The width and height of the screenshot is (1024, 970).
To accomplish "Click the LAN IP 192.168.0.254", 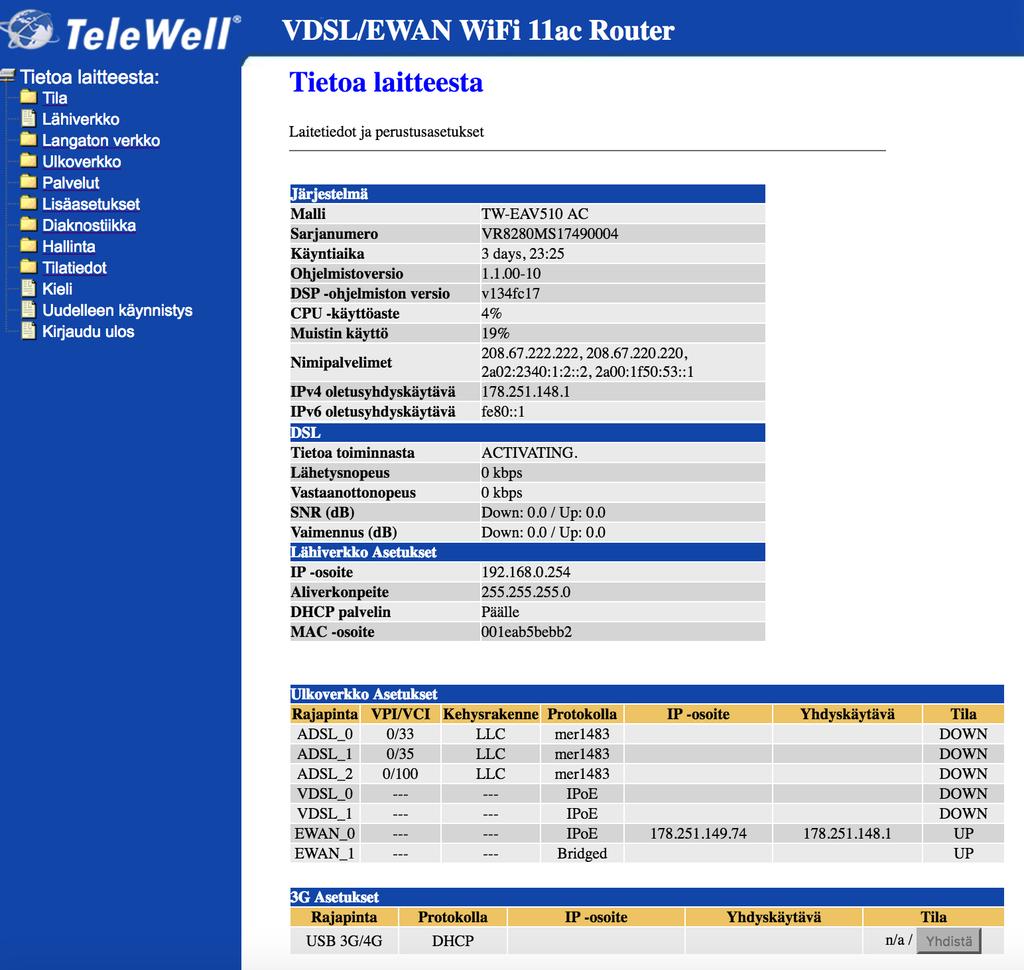I will click(x=525, y=572).
